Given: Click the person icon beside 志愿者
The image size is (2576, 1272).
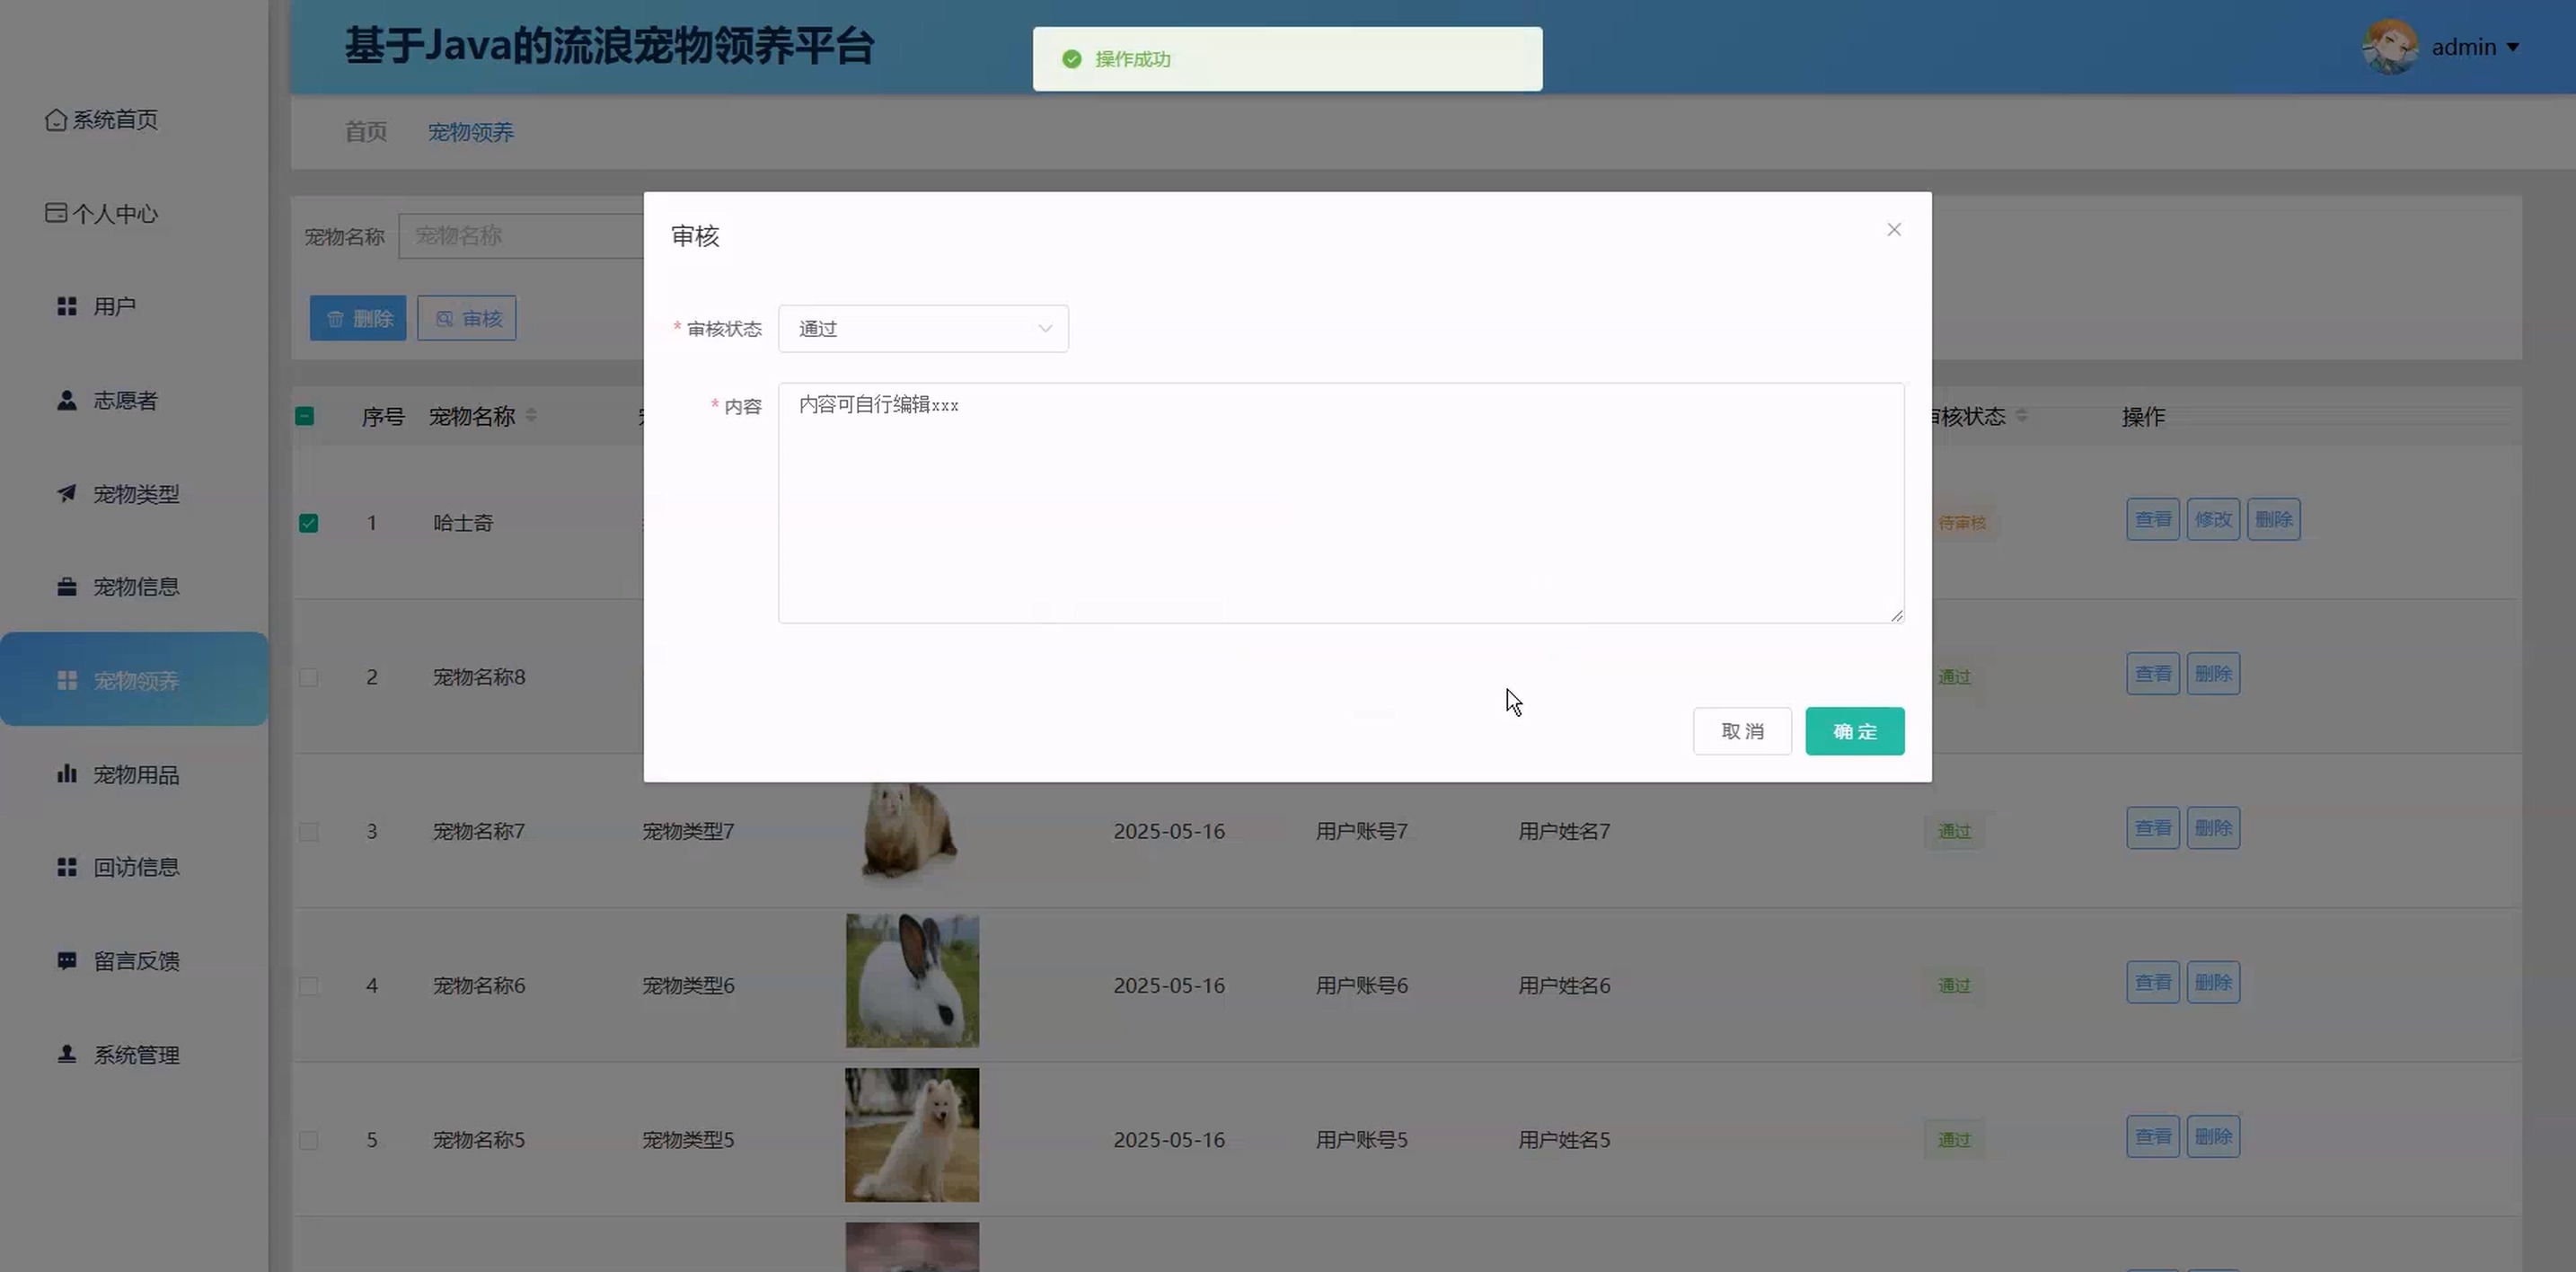Looking at the screenshot, I should pyautogui.click(x=67, y=400).
